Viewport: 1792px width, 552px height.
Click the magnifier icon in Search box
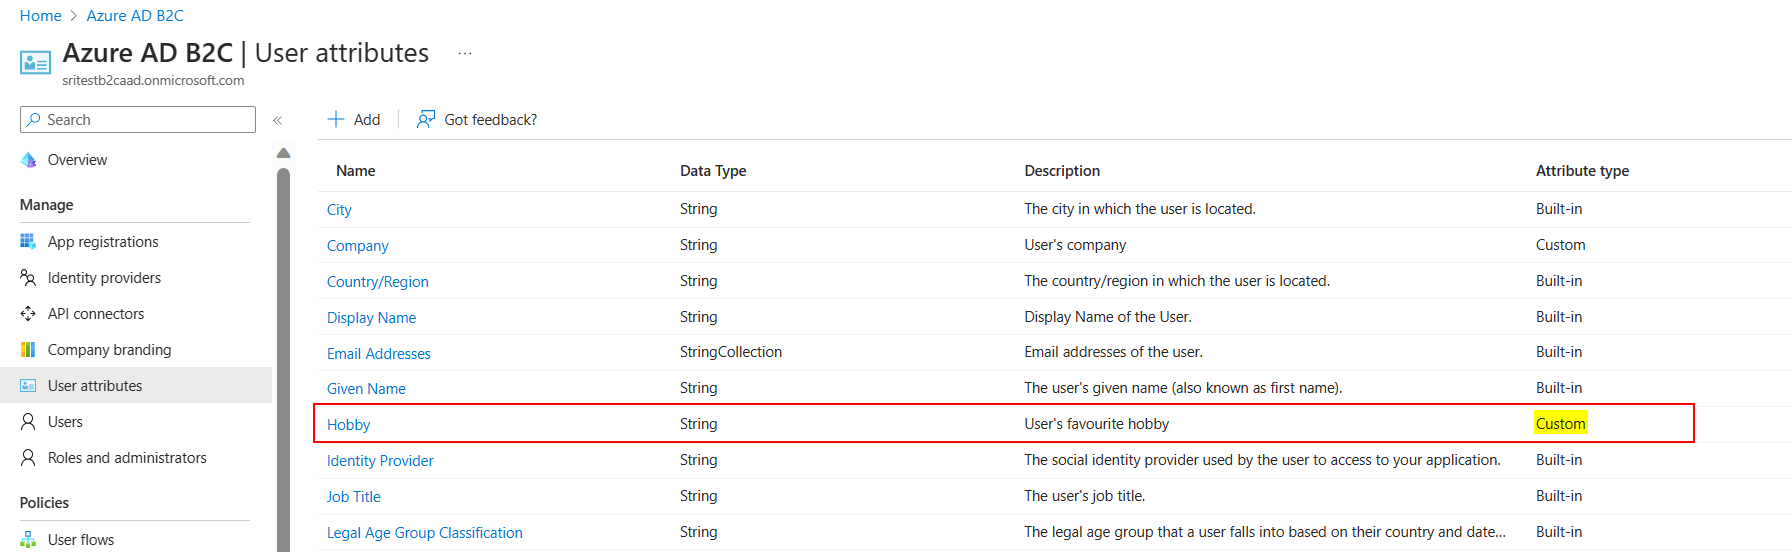[34, 120]
